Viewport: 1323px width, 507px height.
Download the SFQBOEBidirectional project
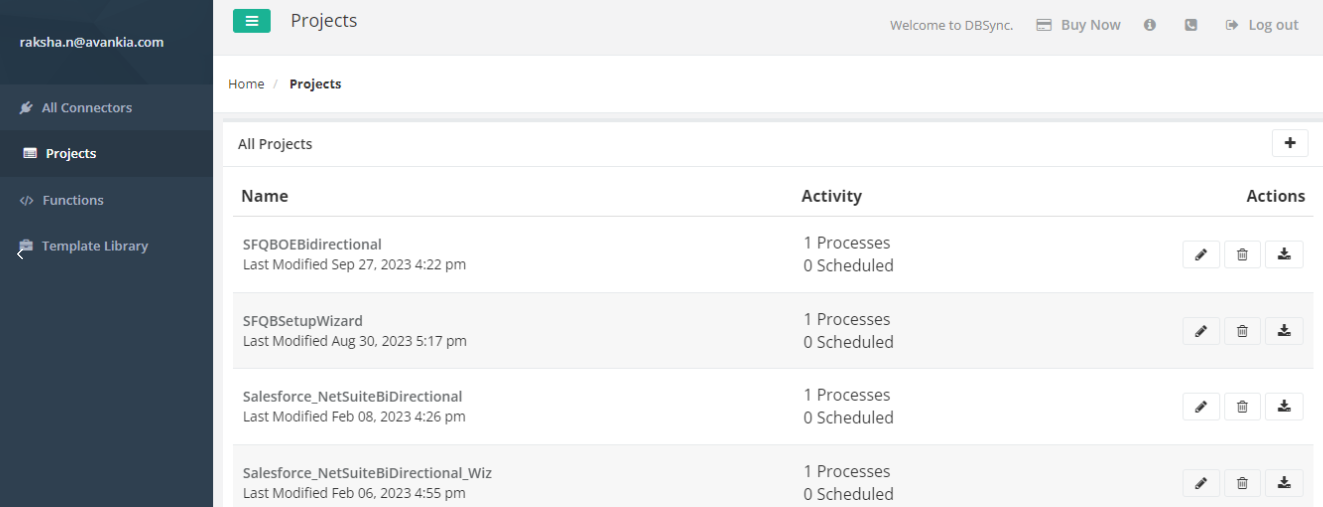1284,255
